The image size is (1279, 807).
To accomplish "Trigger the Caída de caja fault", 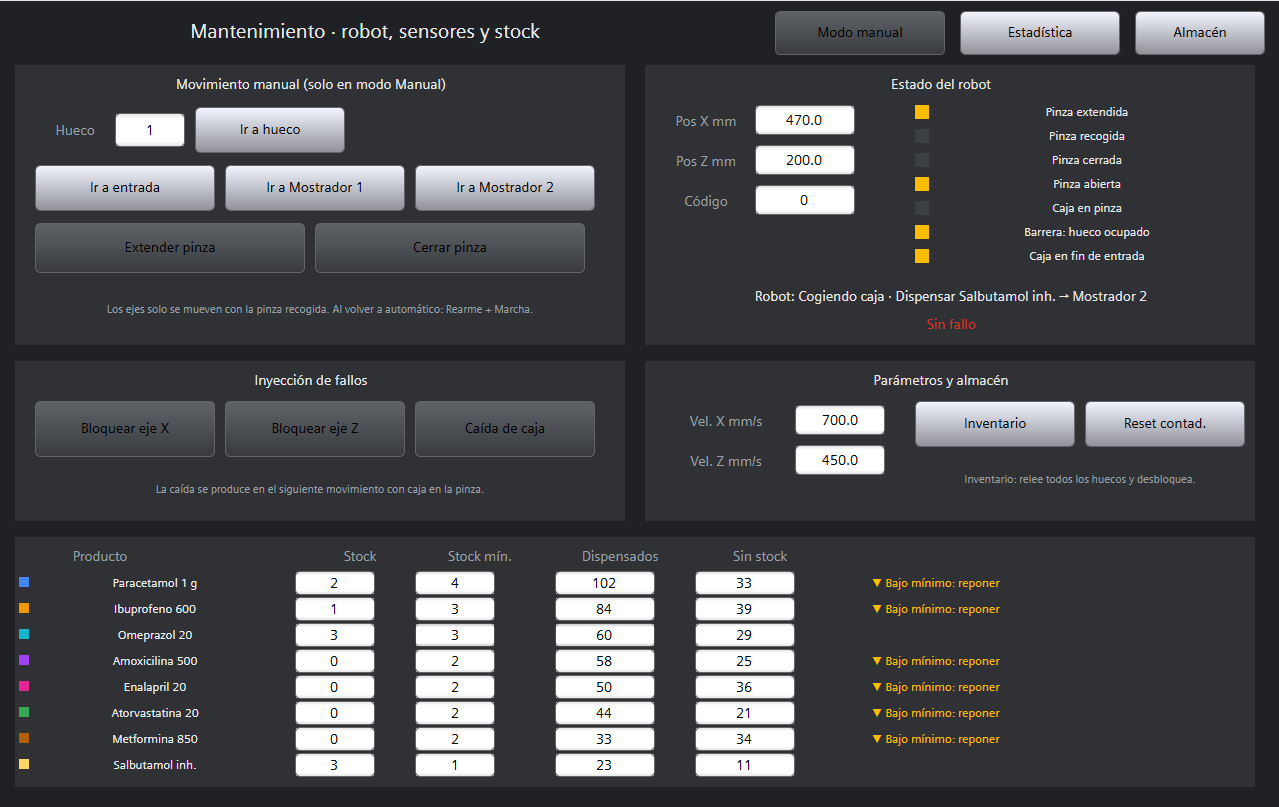I will [505, 429].
